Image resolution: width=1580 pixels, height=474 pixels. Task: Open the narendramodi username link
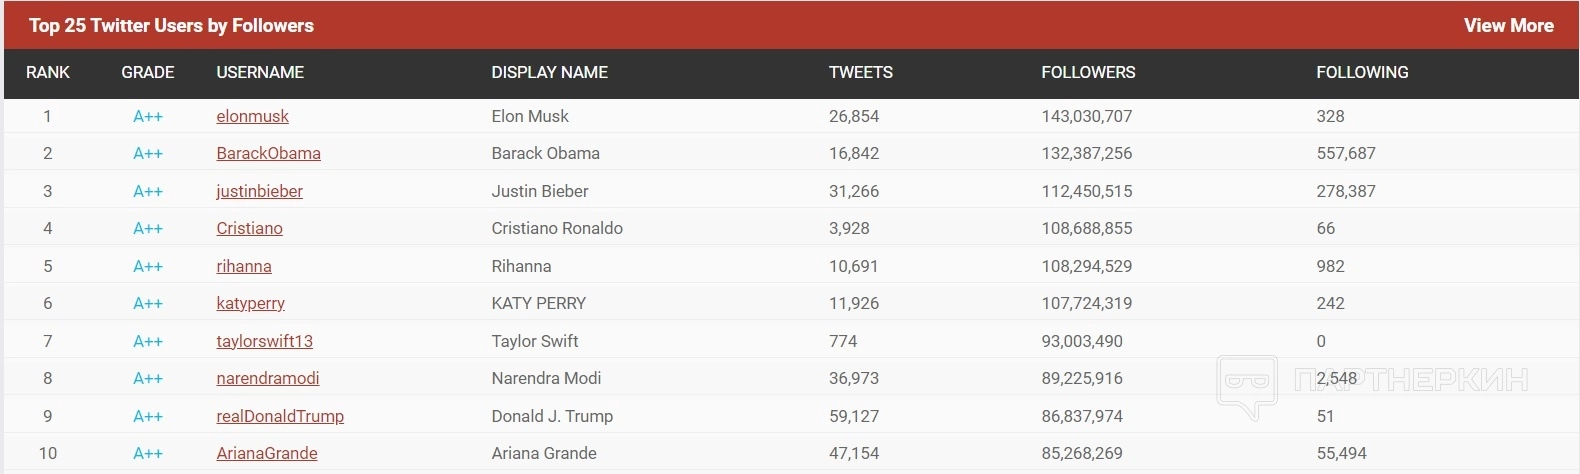[267, 378]
